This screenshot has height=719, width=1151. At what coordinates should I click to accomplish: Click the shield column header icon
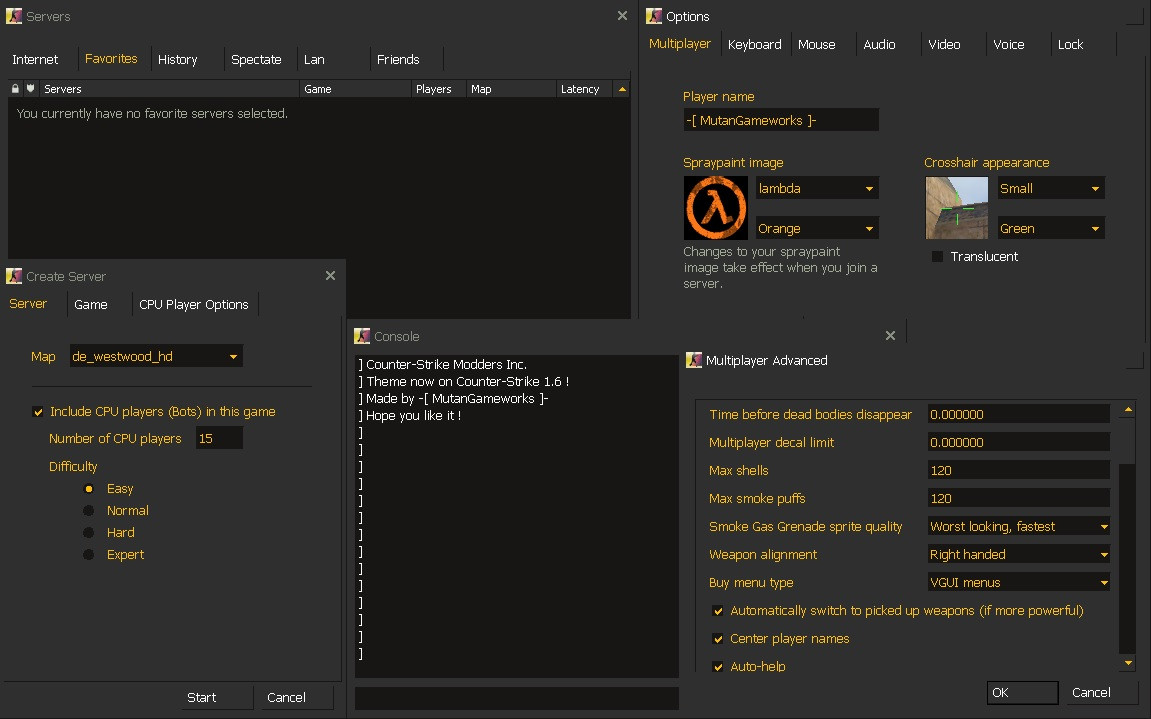point(29,88)
